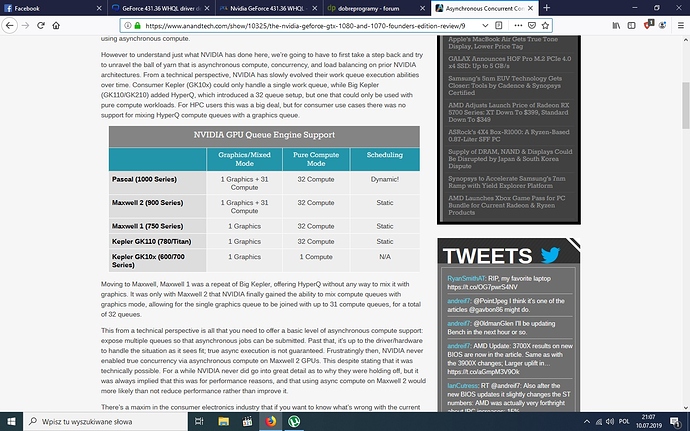The image size is (690, 431).
Task: Open ASRock's 4X4 Box-R1000 article
Action: (x=509, y=136)
